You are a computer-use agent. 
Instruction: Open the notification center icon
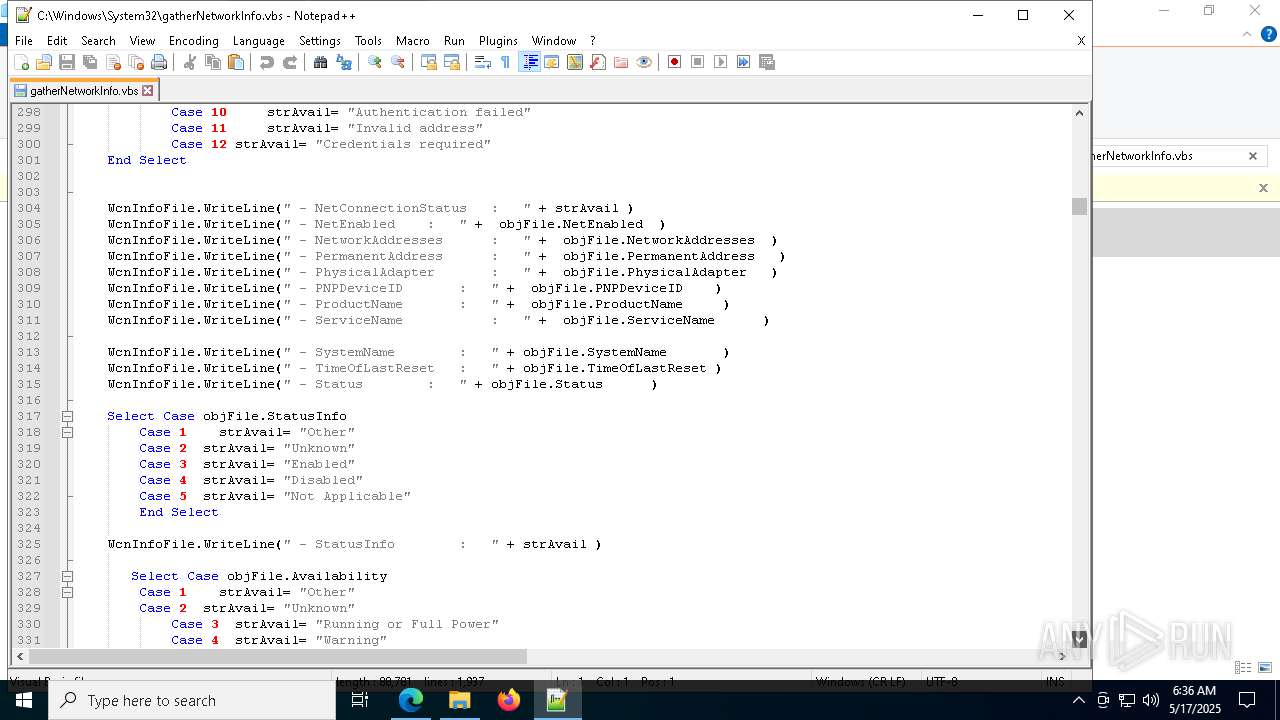pos(1247,700)
